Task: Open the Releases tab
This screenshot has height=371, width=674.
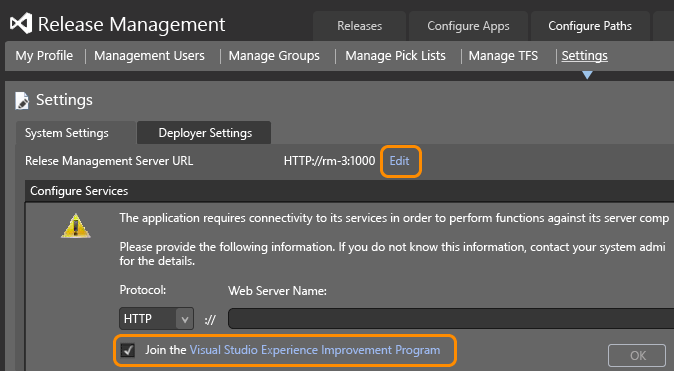Action: 359,26
